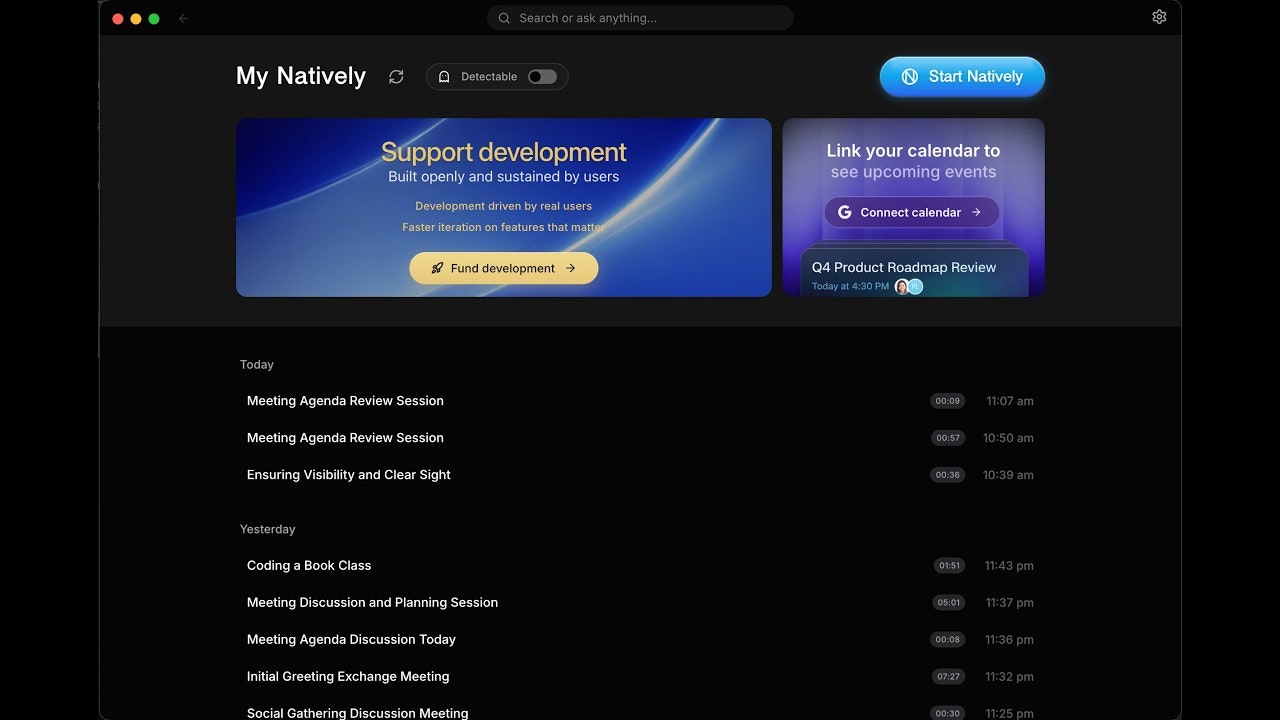The width and height of the screenshot is (1280, 720).
Task: Click the 11:37 pm timestamp
Action: 1009,603
